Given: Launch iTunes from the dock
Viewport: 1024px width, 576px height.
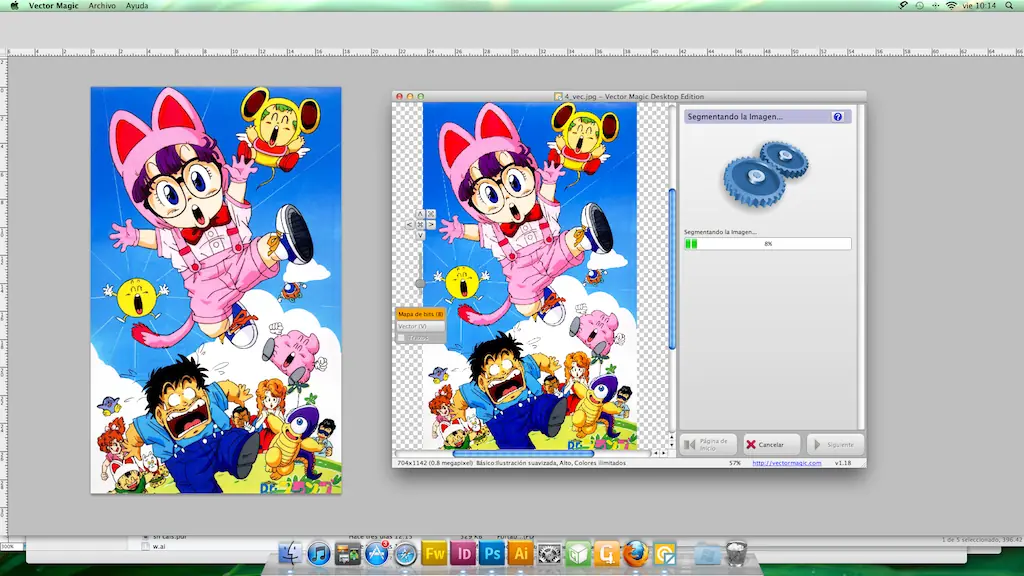Looking at the screenshot, I should pyautogui.click(x=319, y=554).
